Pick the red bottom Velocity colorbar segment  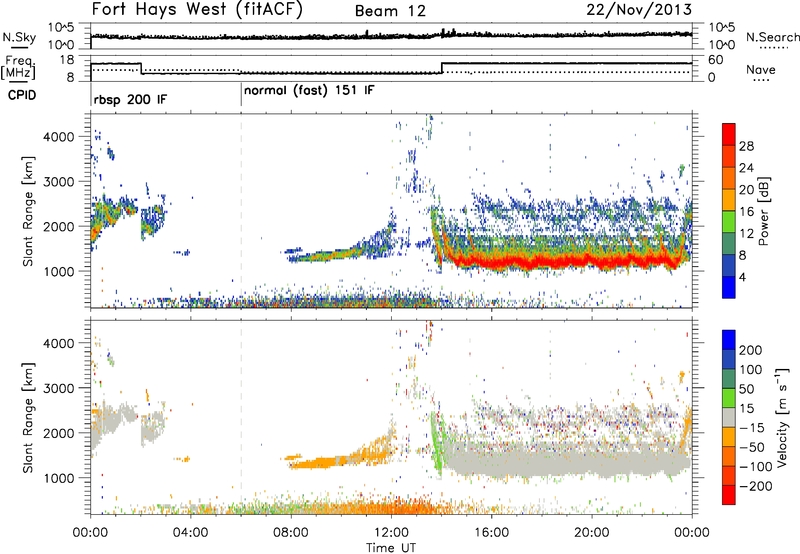[x=729, y=495]
